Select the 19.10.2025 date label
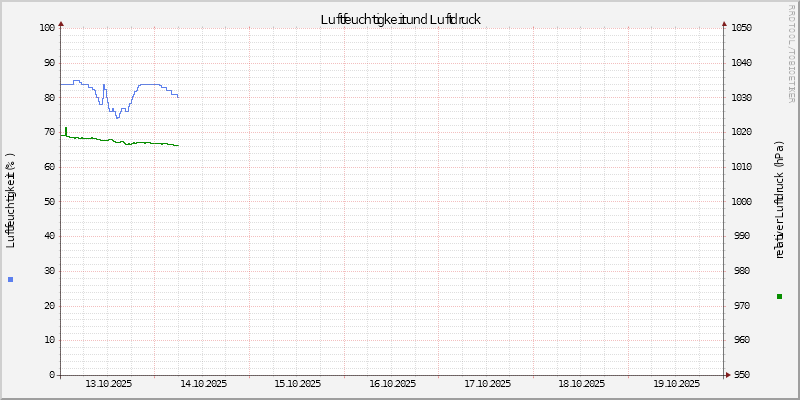The width and height of the screenshot is (800, 400). click(x=676, y=384)
